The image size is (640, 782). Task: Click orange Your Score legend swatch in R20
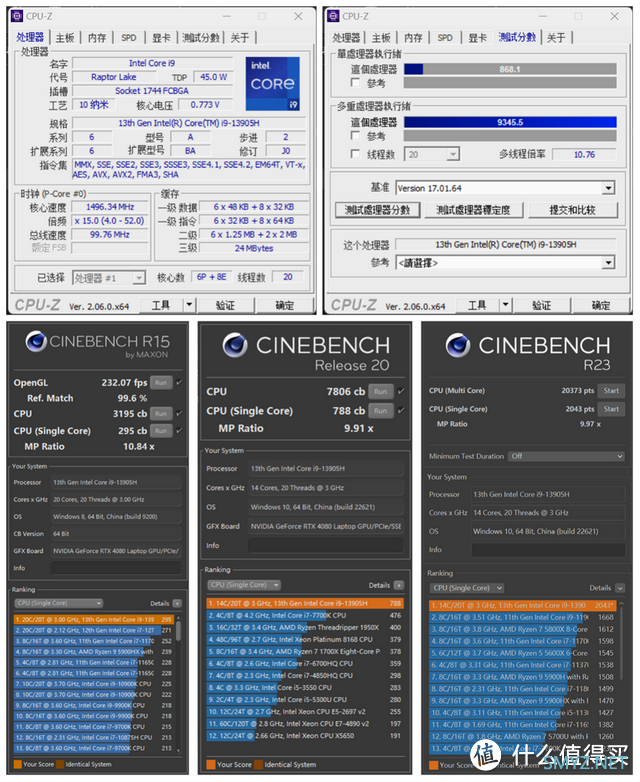pos(211,764)
